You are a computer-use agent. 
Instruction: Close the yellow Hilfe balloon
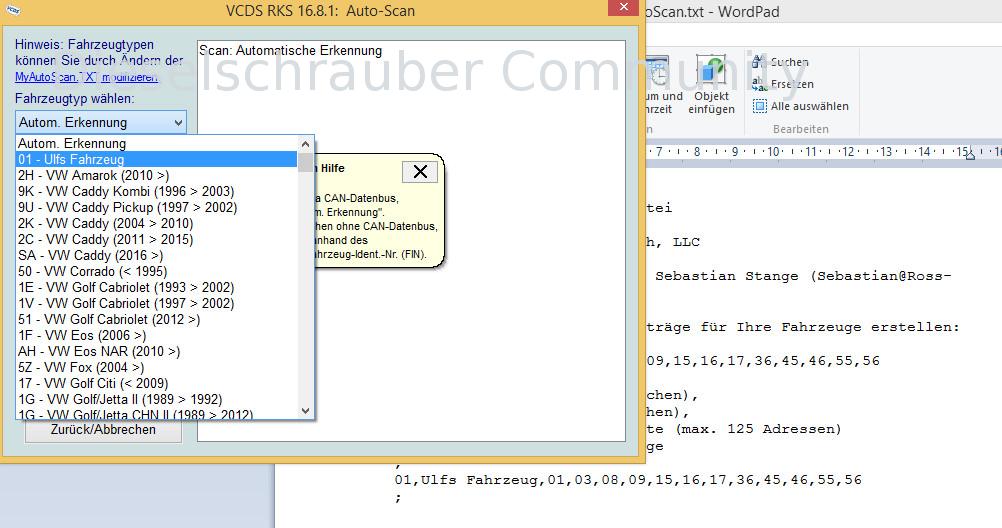[x=420, y=171]
